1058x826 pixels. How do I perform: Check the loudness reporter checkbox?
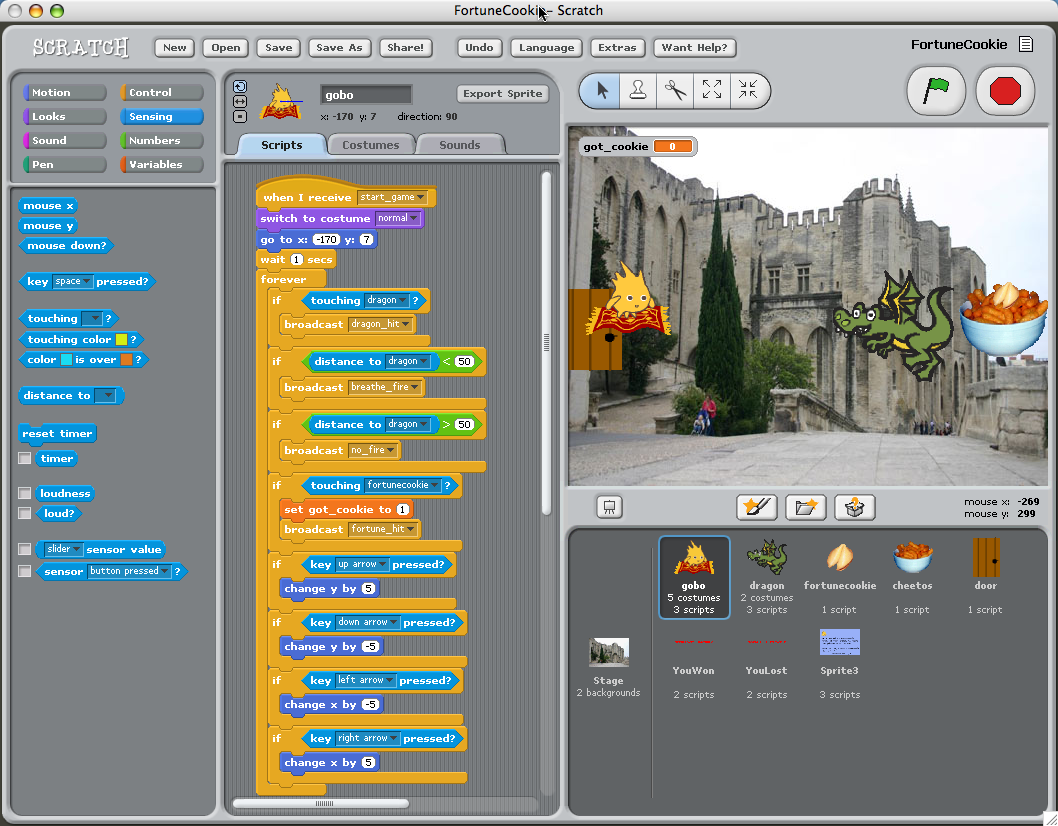coord(24,494)
